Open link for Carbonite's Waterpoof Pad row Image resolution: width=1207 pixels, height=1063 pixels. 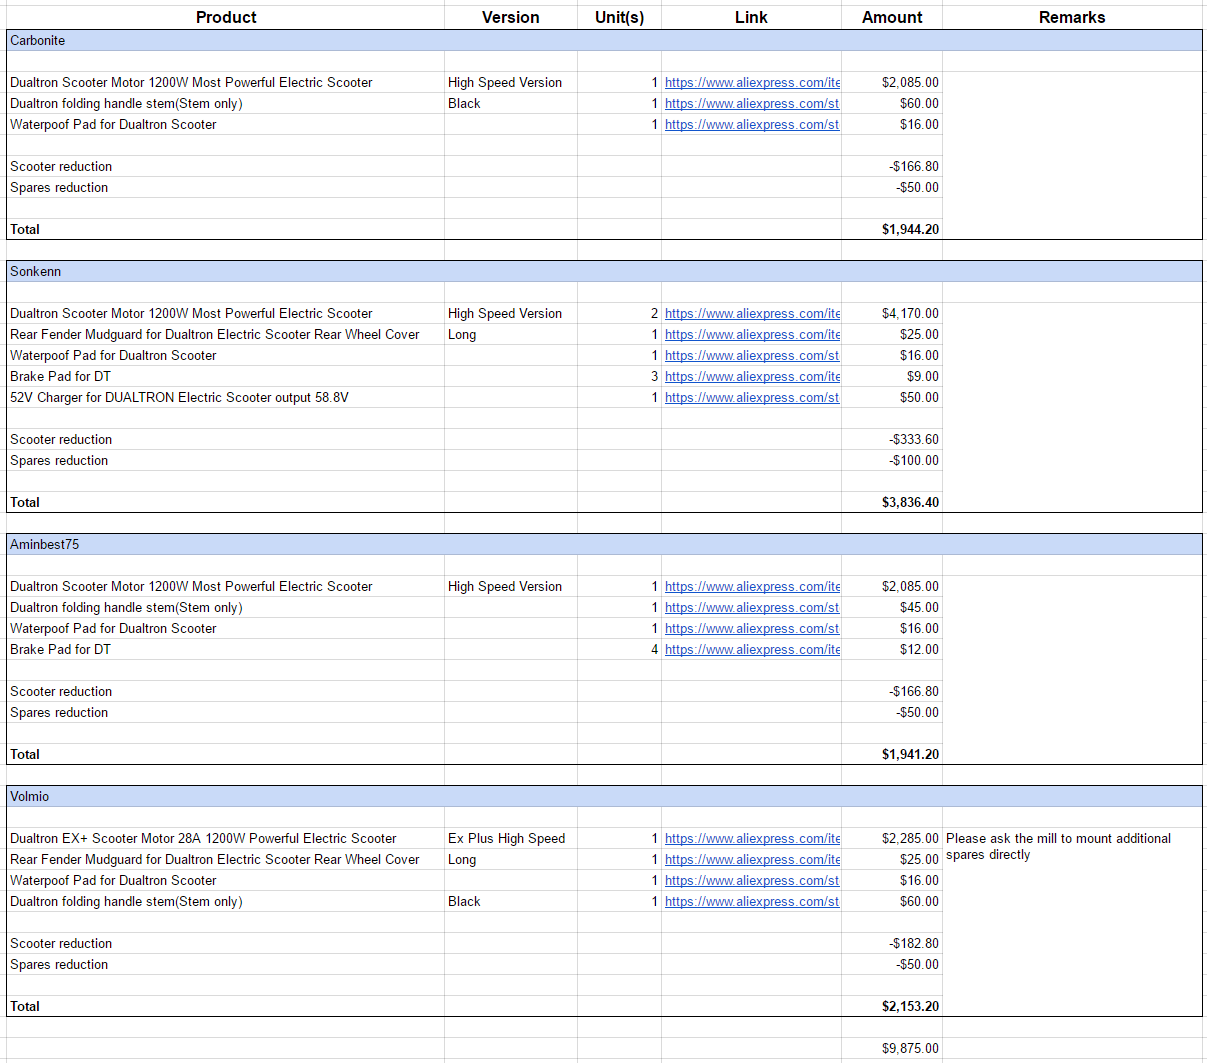[752, 125]
